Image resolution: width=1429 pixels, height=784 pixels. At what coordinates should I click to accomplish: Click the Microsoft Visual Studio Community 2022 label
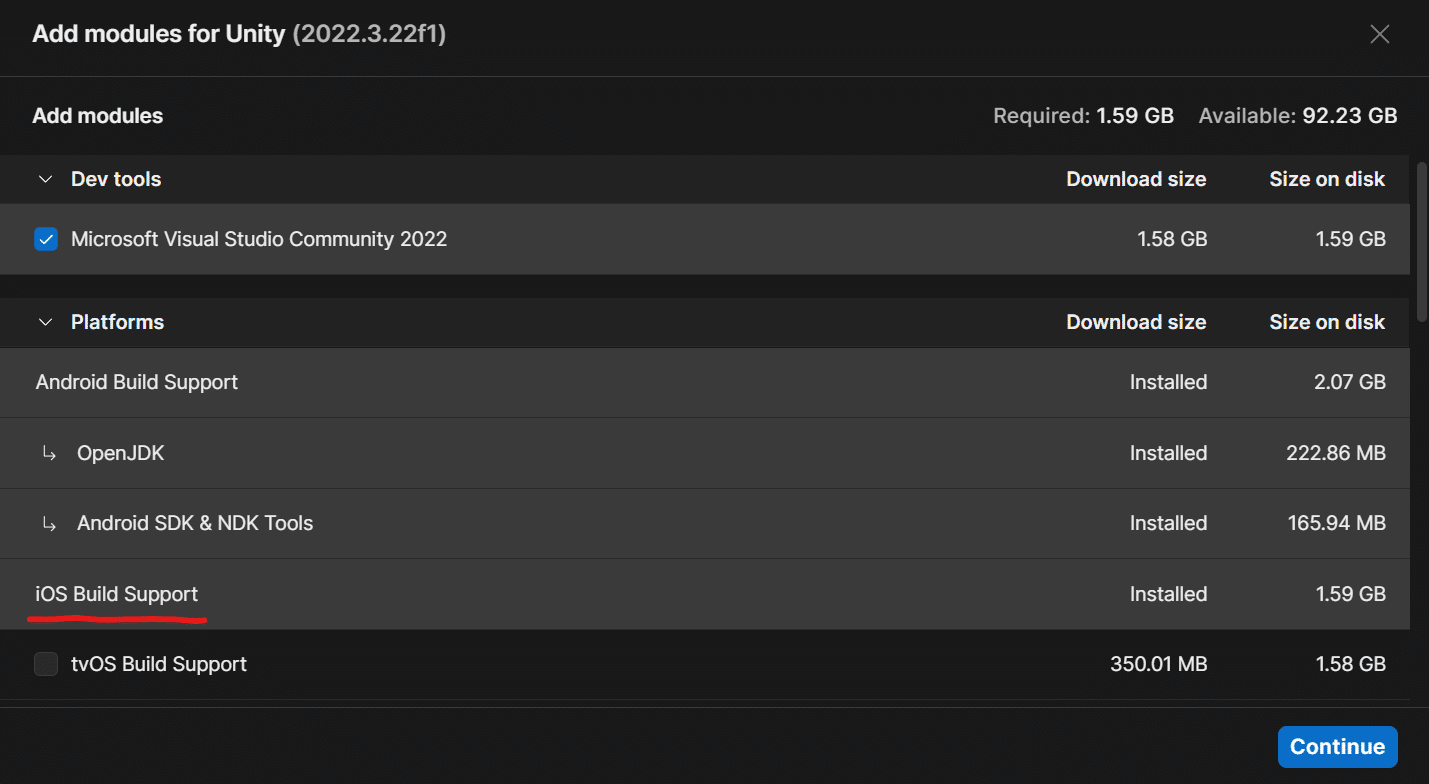(x=259, y=239)
